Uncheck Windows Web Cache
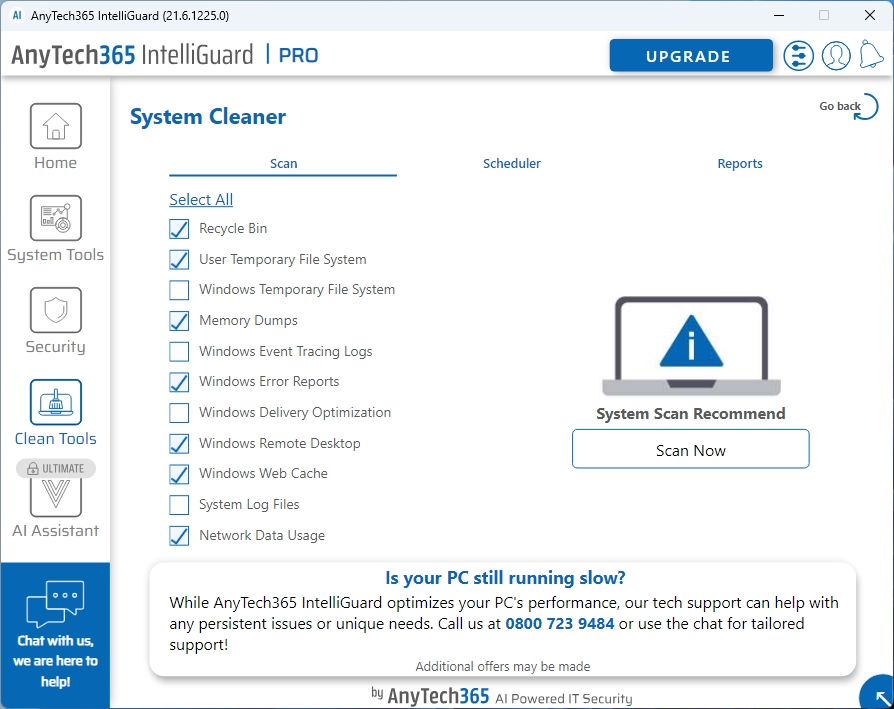Screen dimensions: 894x709 tap(179, 474)
